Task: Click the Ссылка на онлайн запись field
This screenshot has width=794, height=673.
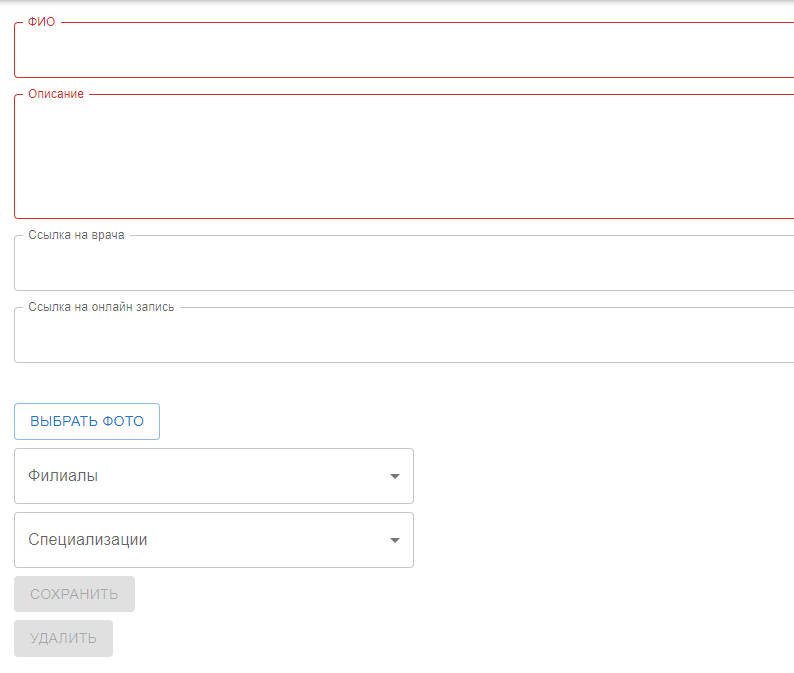Action: [x=404, y=335]
